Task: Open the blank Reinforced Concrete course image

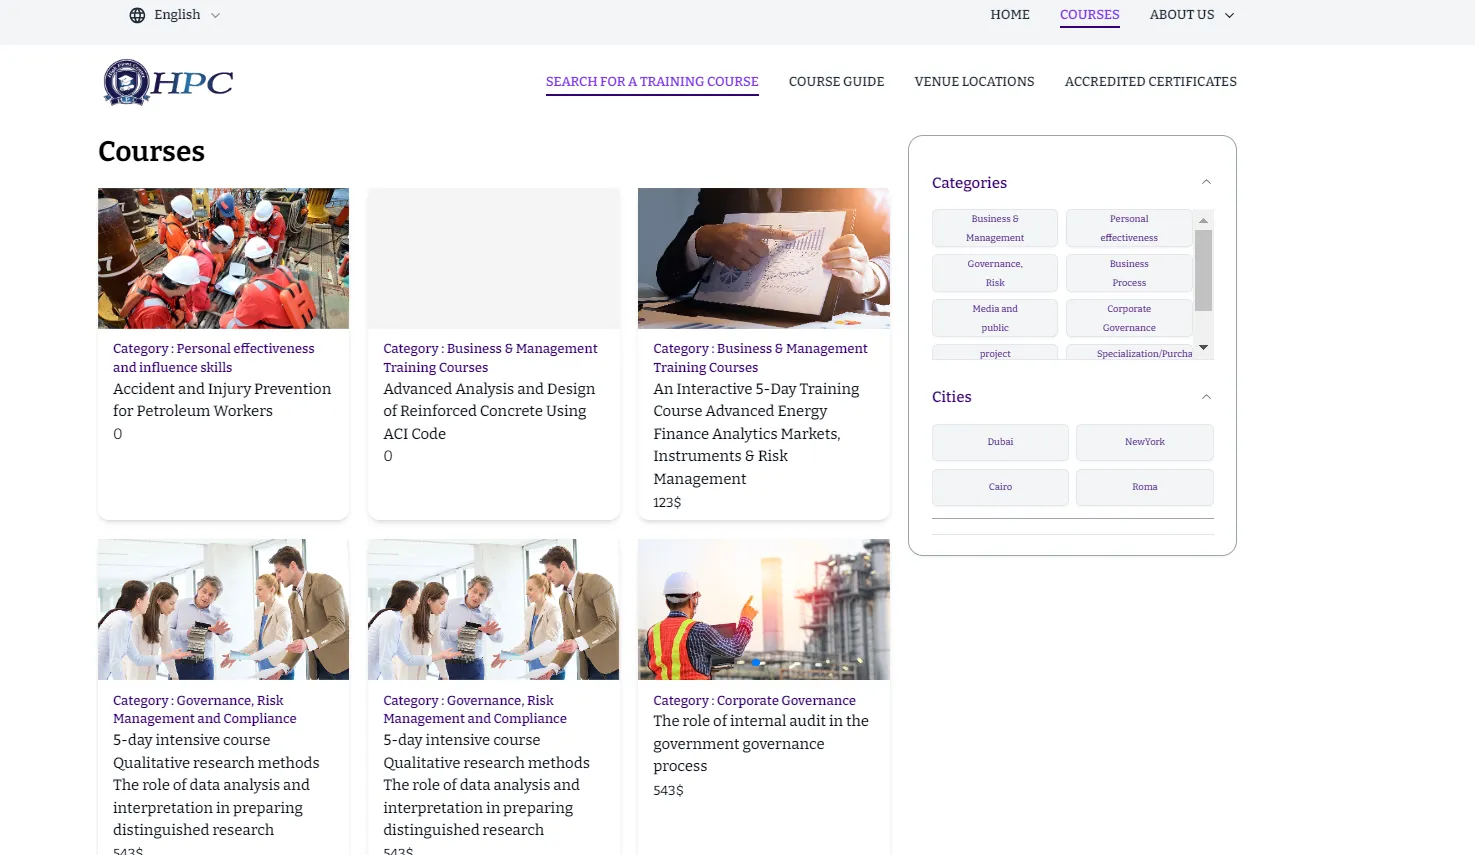Action: tap(494, 258)
